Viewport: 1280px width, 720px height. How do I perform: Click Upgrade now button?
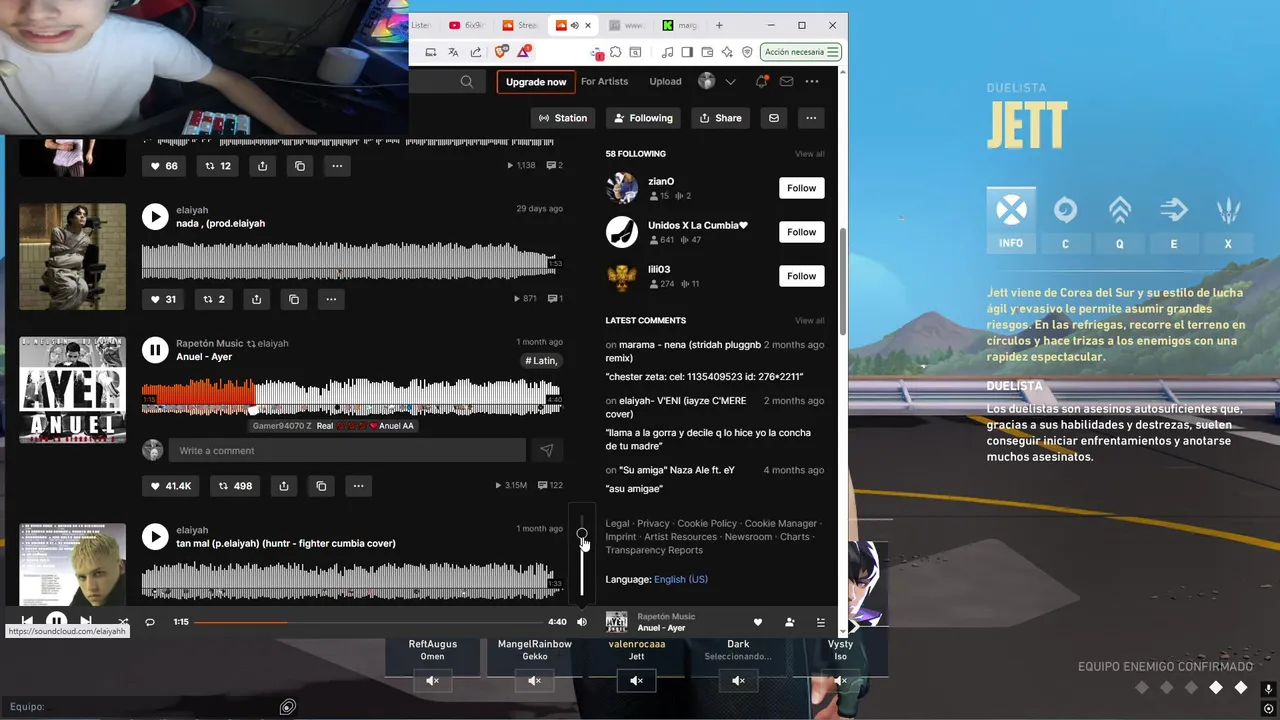point(536,82)
